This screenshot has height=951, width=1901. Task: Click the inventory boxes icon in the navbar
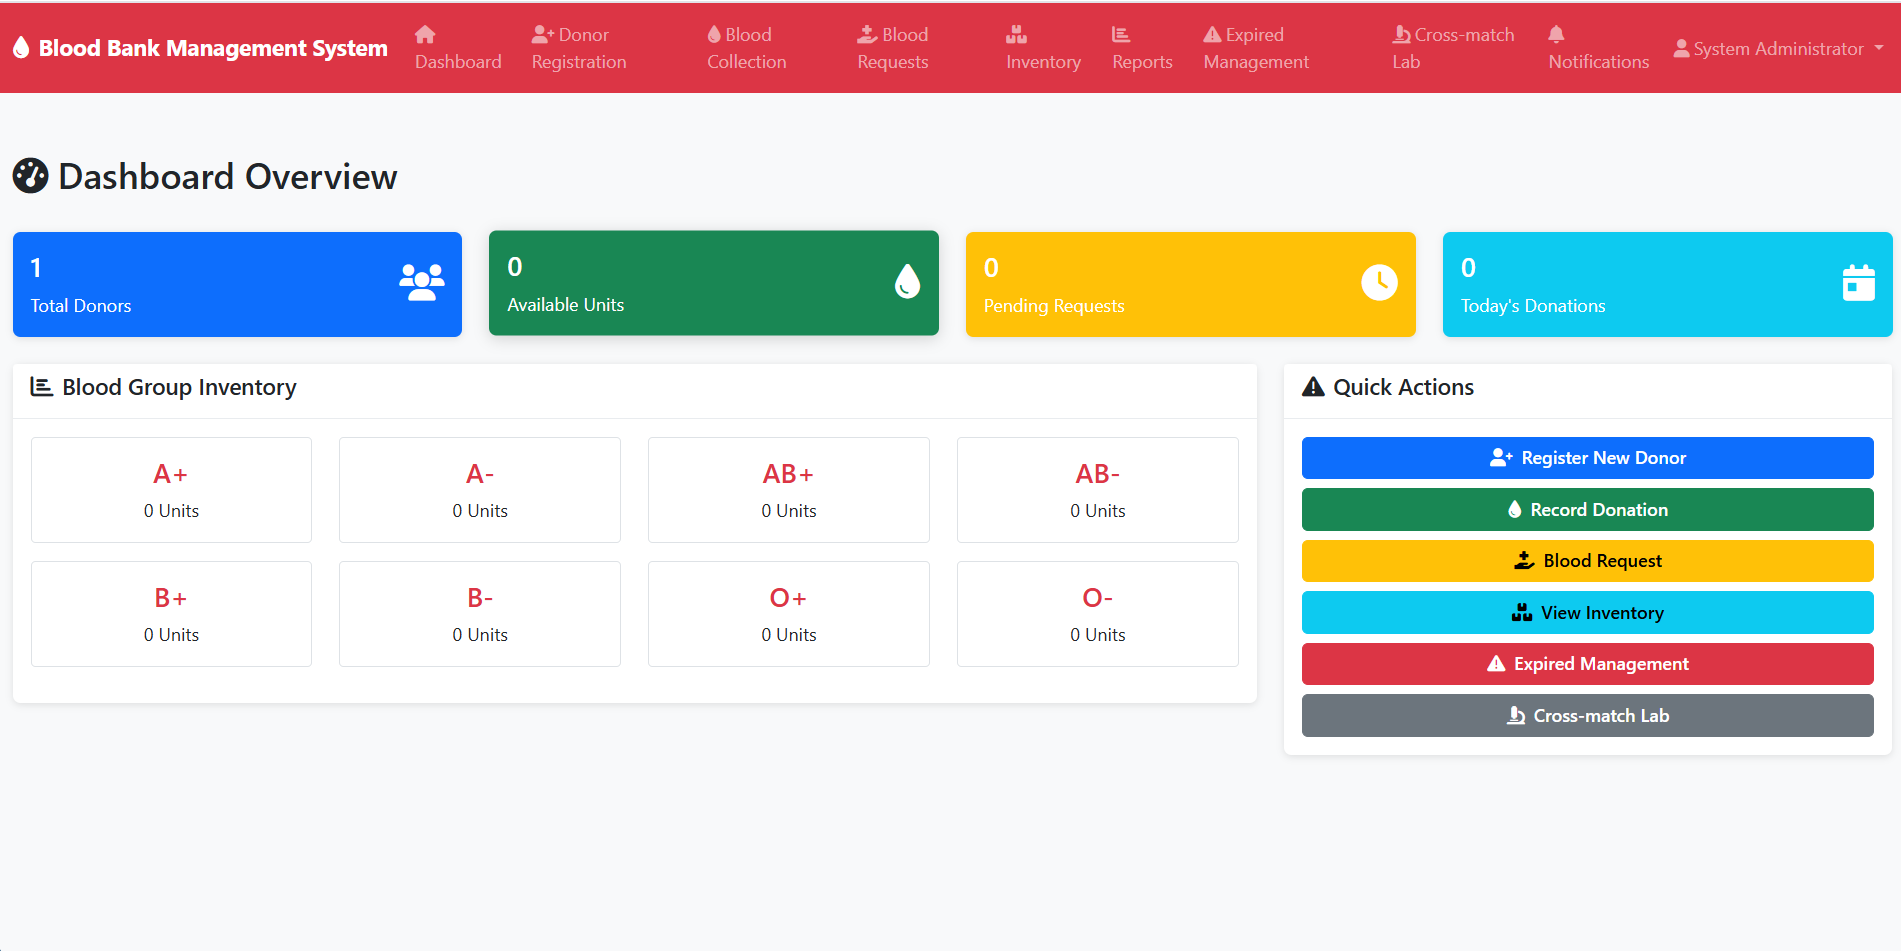(x=1016, y=33)
